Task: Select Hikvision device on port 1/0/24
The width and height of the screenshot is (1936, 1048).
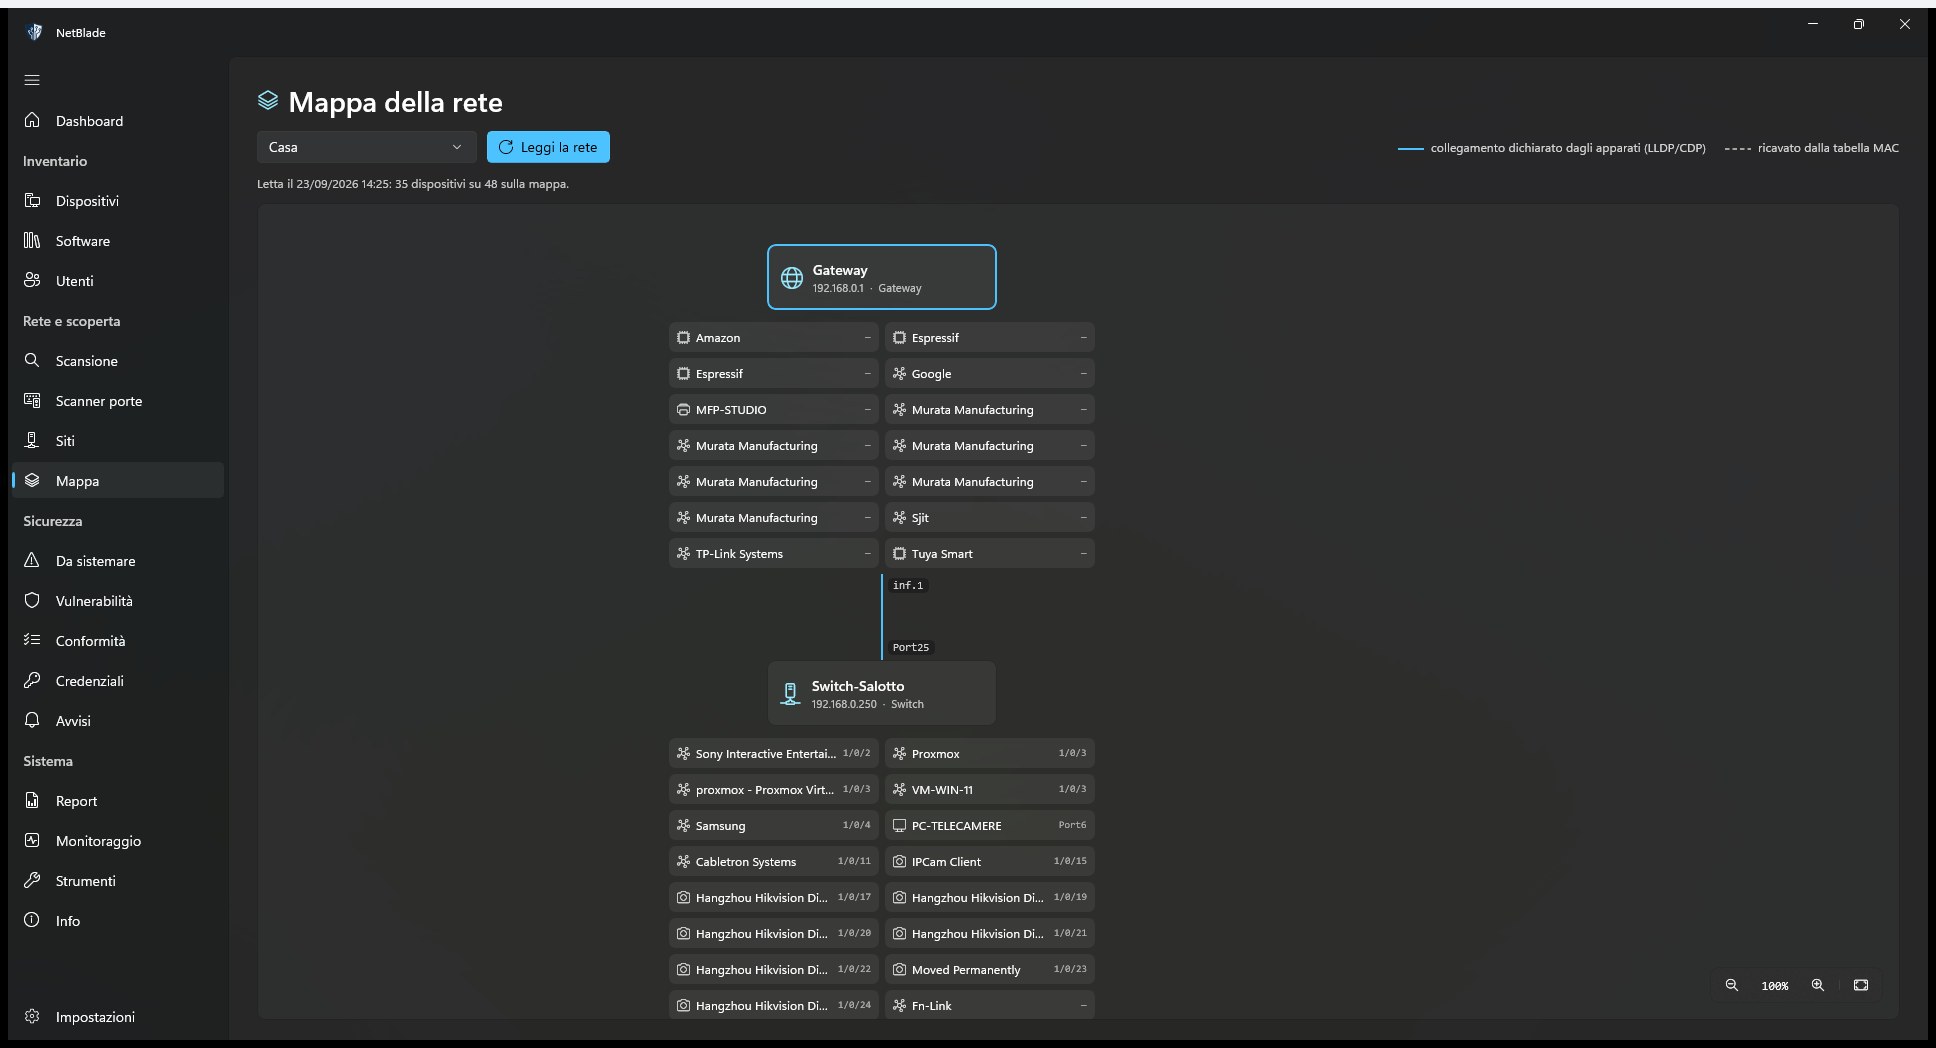Action: [x=774, y=1005]
